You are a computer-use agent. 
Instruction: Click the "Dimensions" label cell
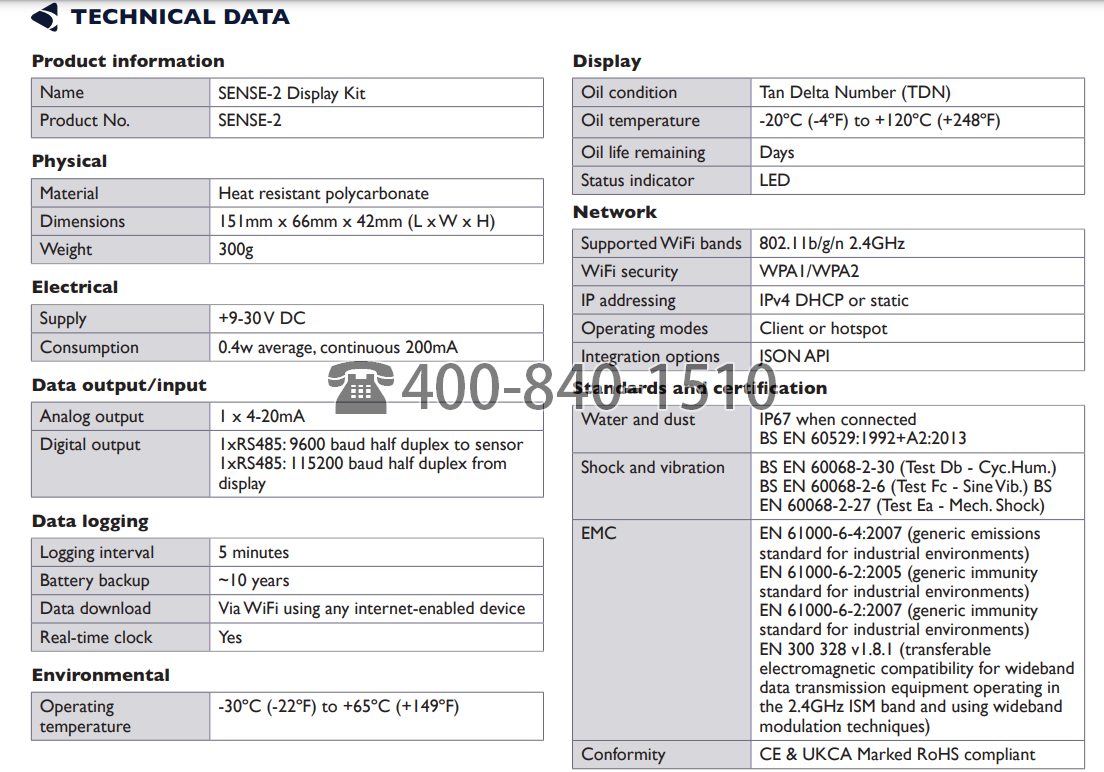120,221
